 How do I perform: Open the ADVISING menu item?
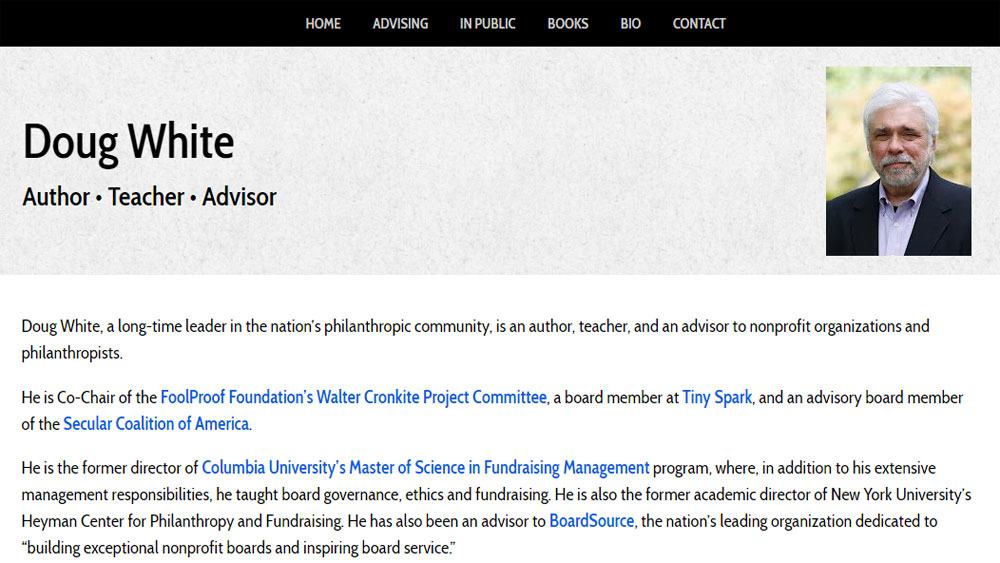coord(401,24)
